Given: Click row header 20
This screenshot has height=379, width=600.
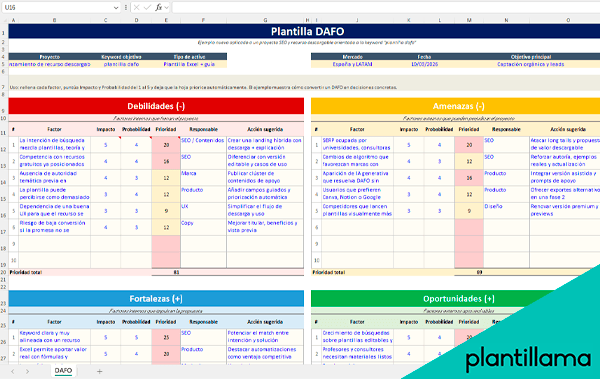Looking at the screenshot, I should click(x=3, y=272).
